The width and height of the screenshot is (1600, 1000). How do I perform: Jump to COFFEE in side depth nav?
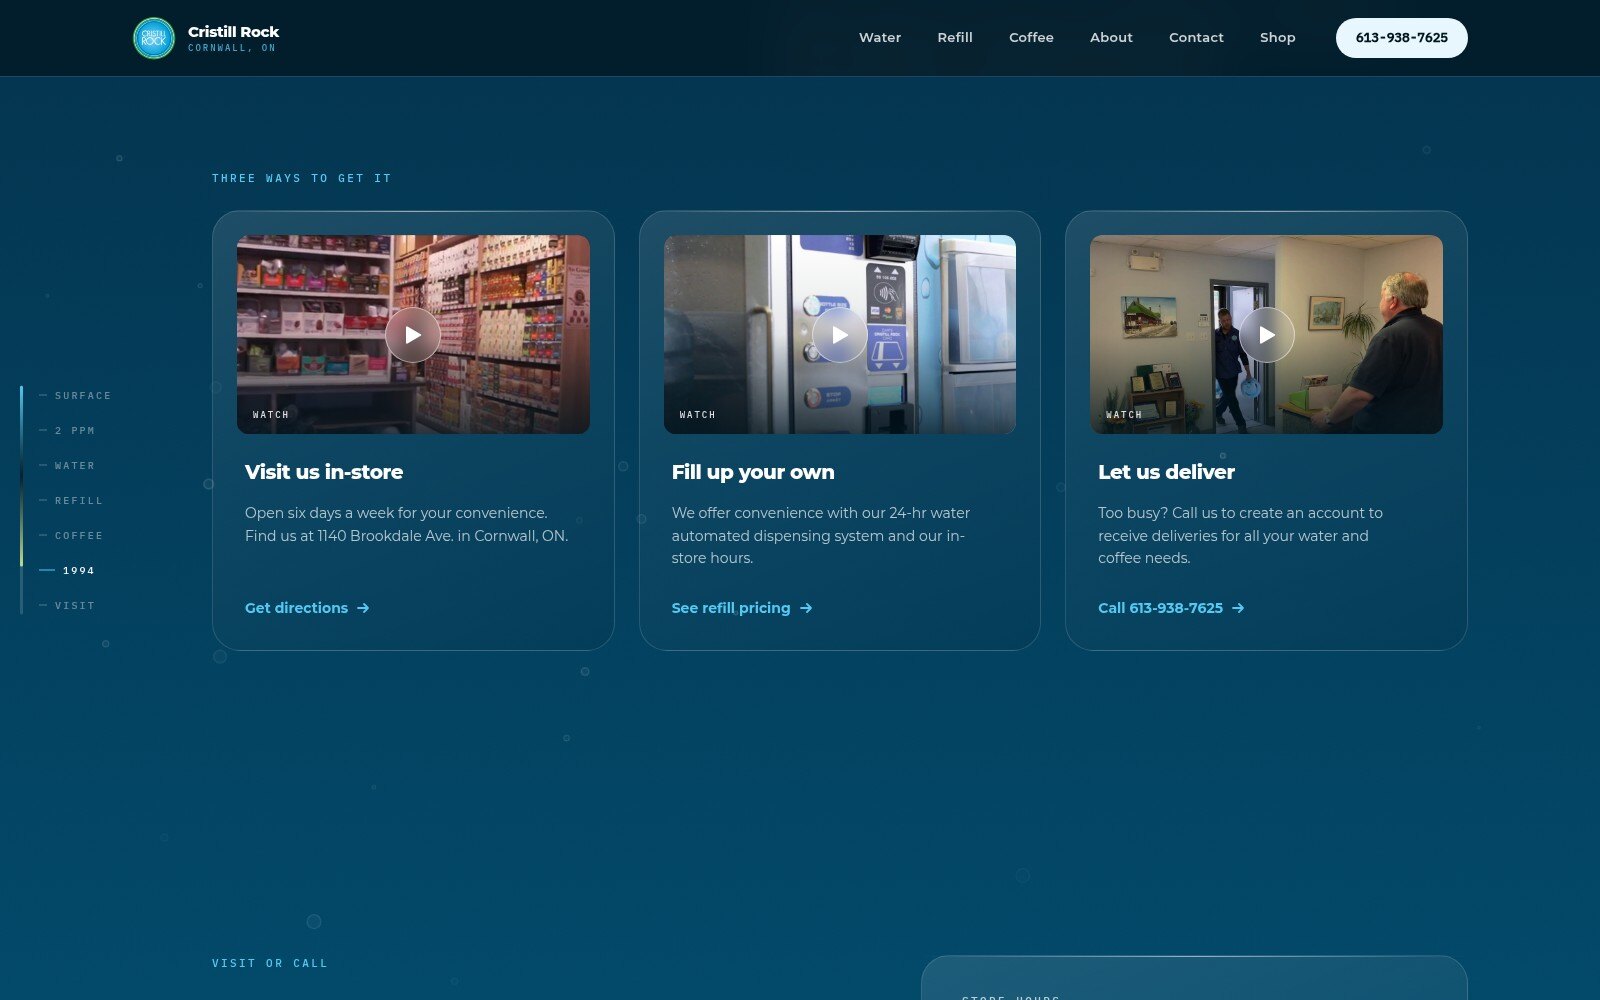[x=71, y=536]
